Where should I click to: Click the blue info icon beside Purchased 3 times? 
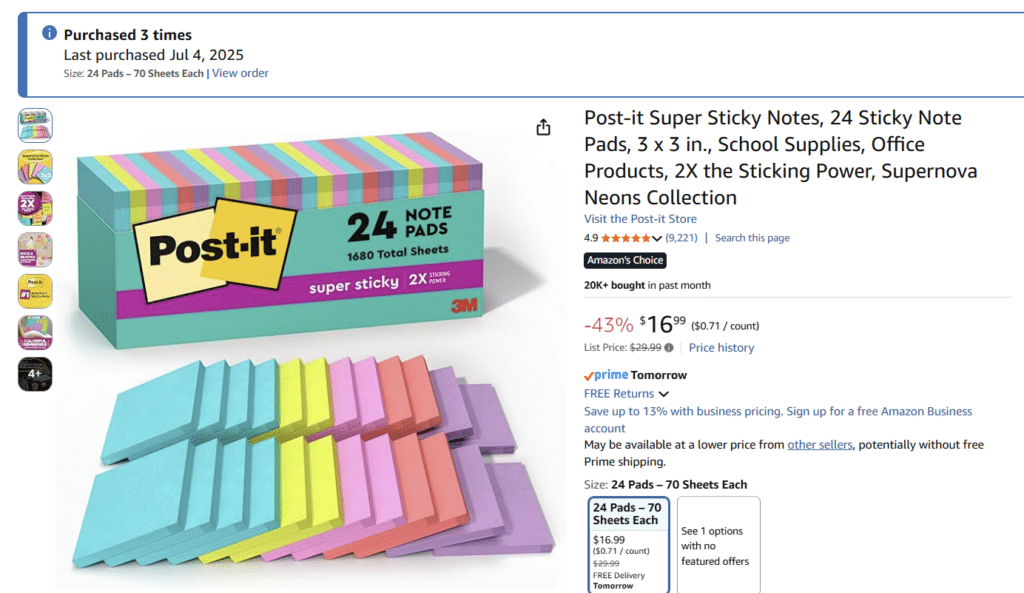49,33
